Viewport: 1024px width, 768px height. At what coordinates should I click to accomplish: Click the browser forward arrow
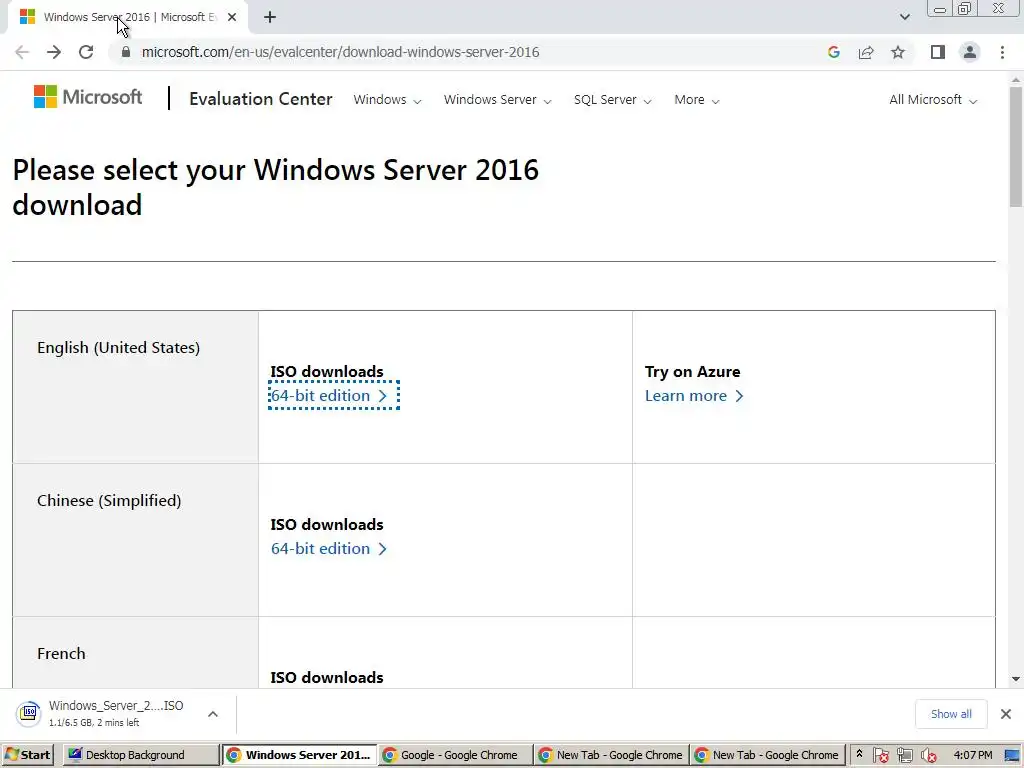54,52
